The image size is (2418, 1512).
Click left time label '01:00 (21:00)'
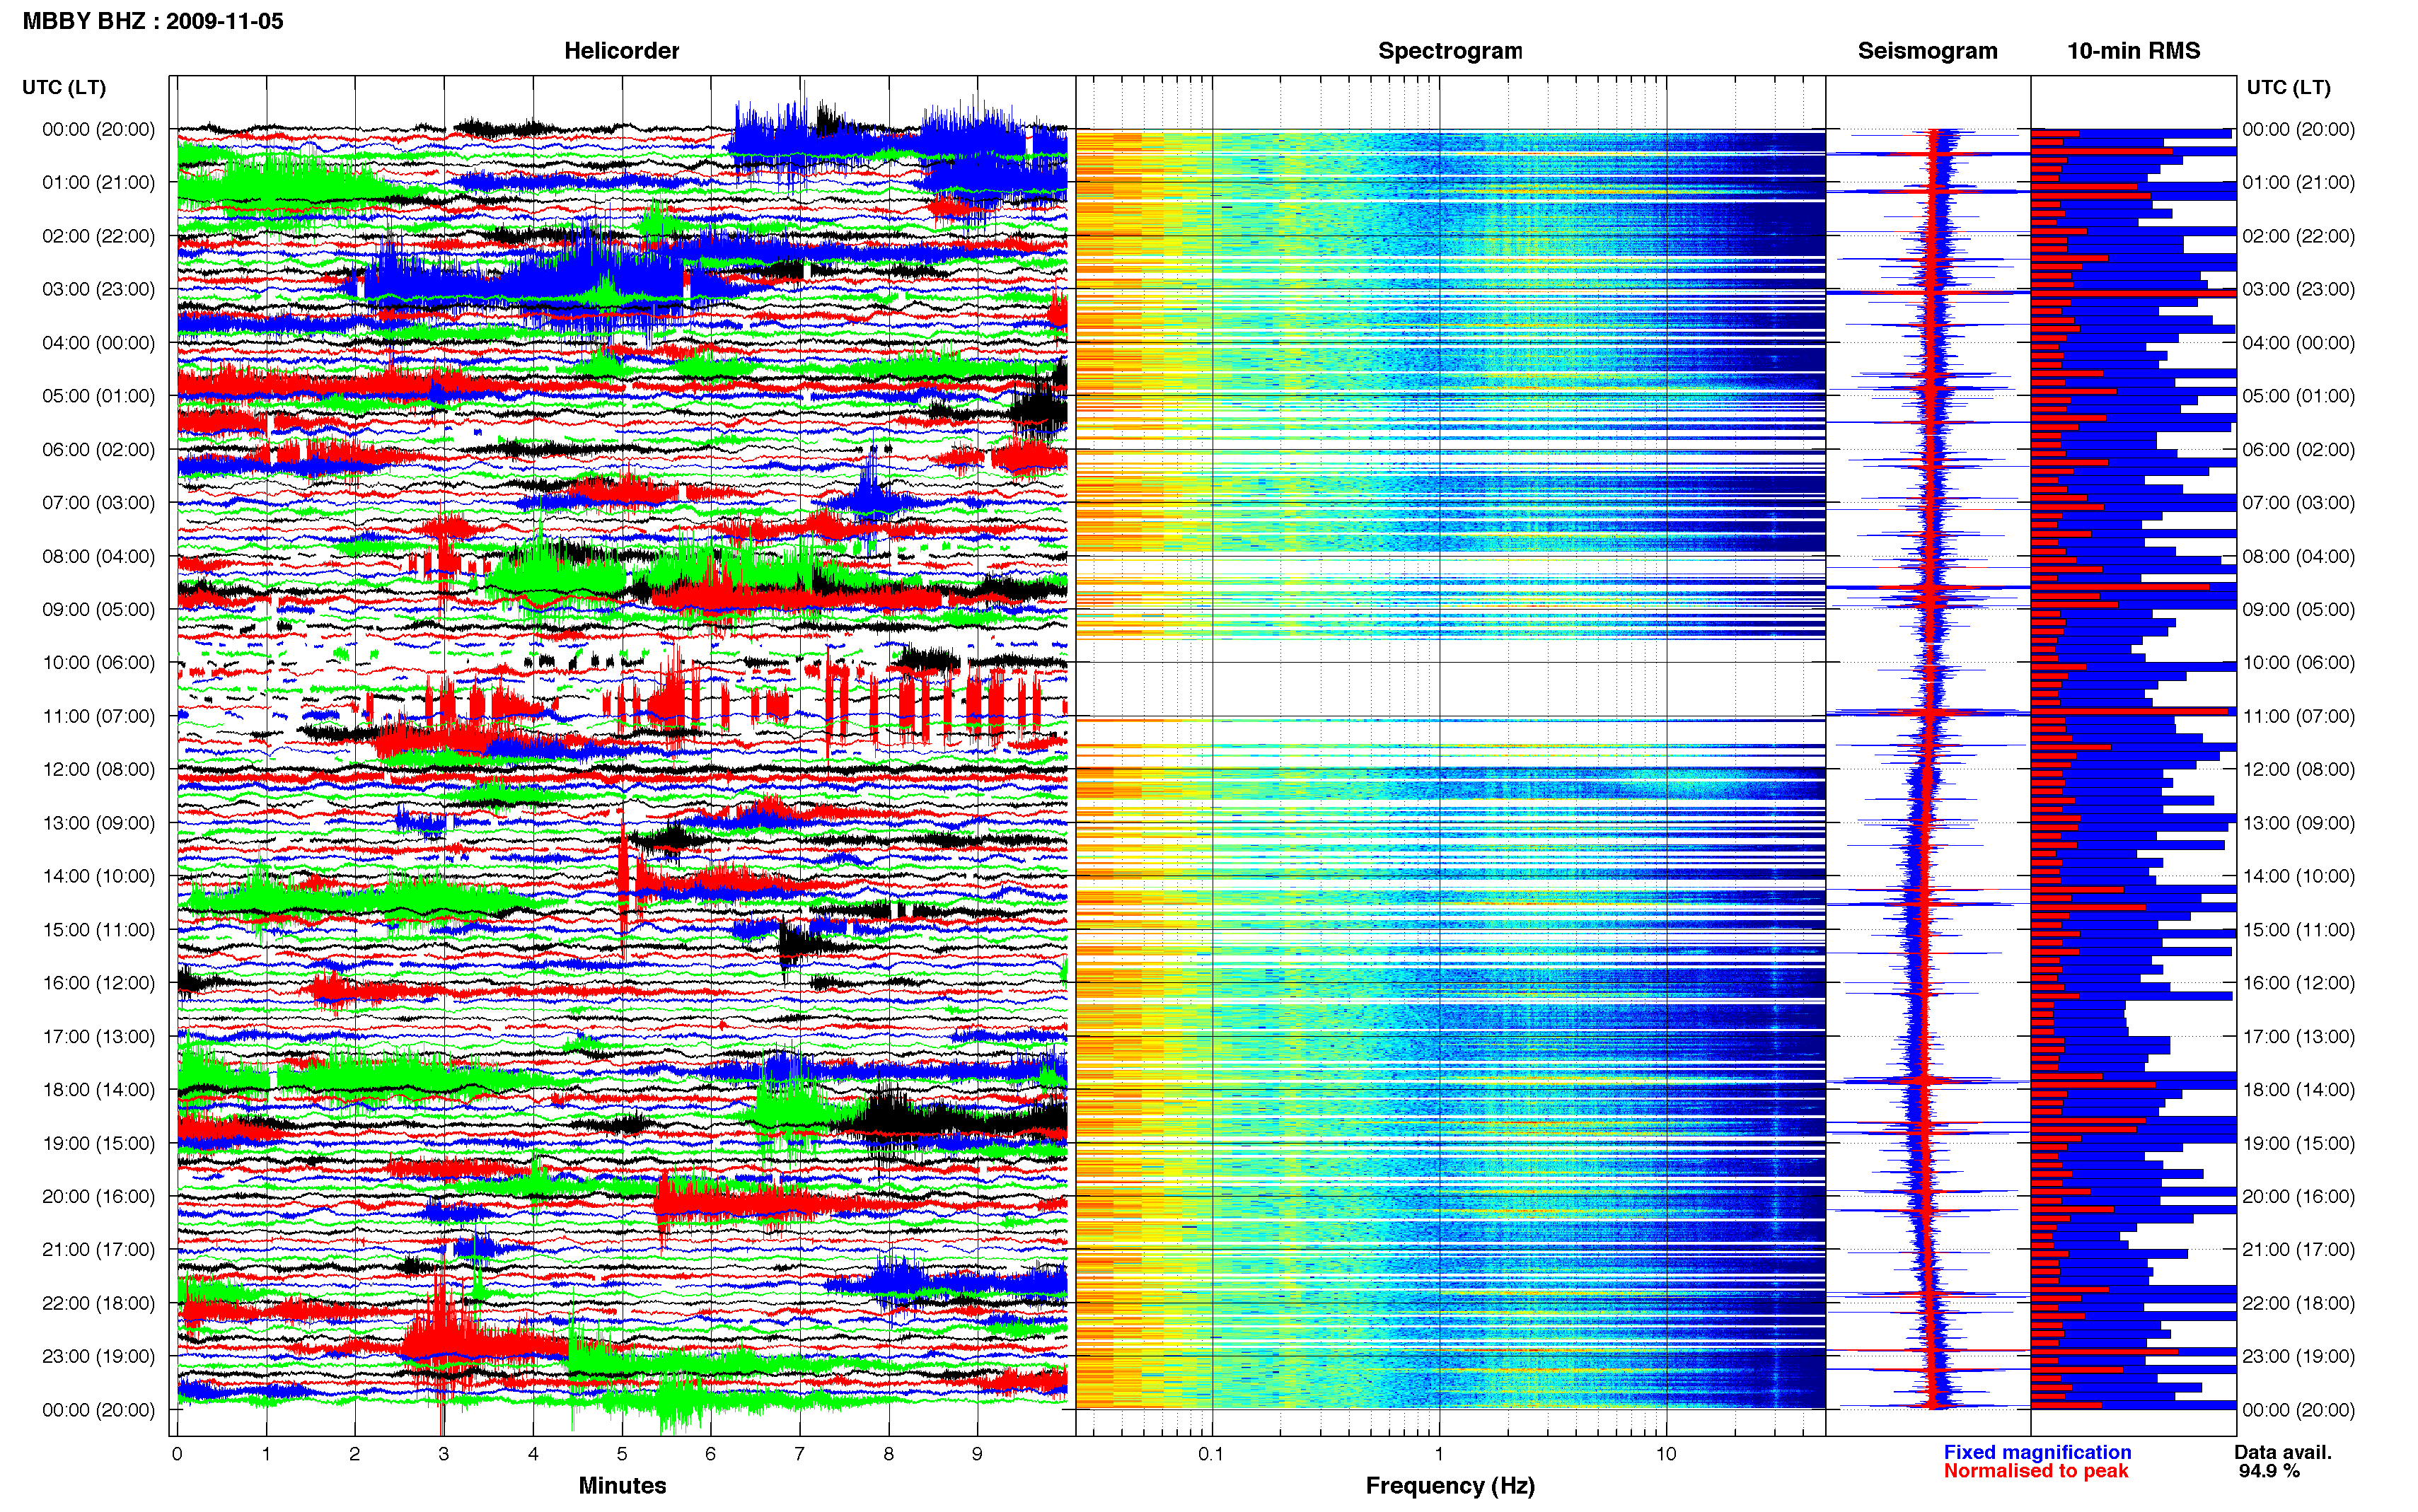pyautogui.click(x=98, y=183)
